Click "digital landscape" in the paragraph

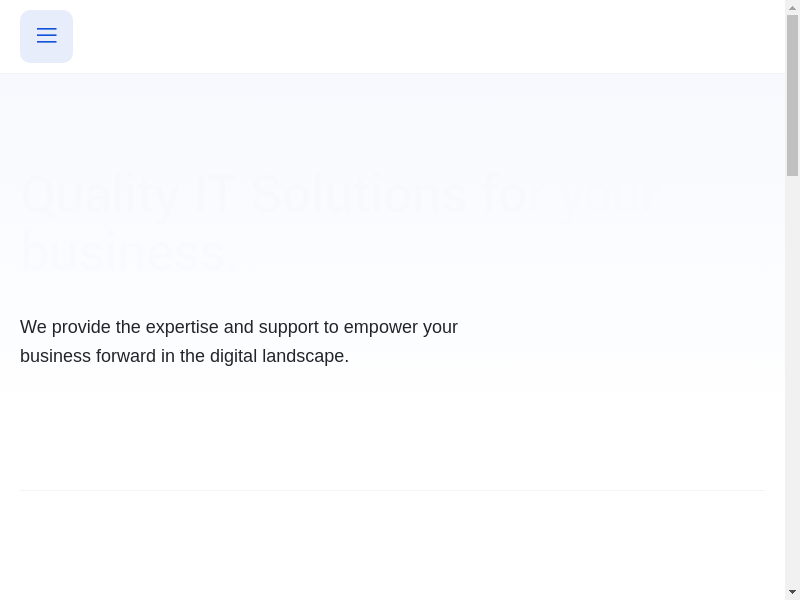(279, 356)
